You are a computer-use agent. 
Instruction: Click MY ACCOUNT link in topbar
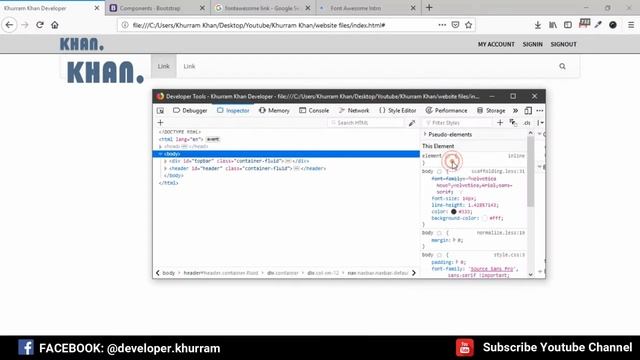[x=496, y=44]
